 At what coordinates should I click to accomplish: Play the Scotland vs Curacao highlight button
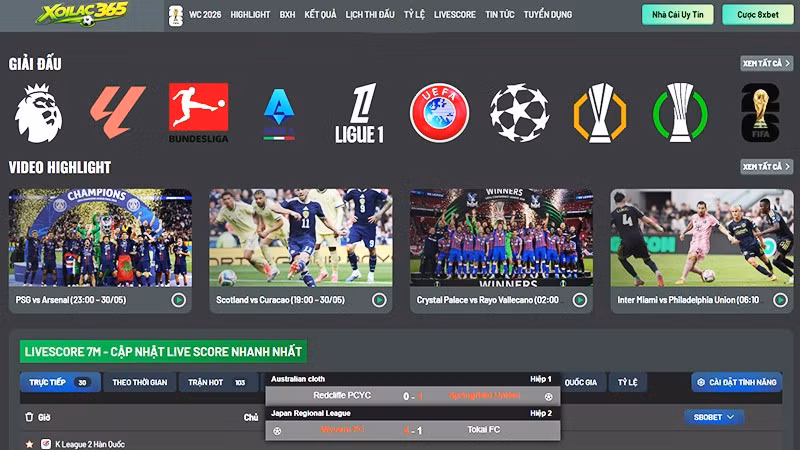tap(379, 300)
